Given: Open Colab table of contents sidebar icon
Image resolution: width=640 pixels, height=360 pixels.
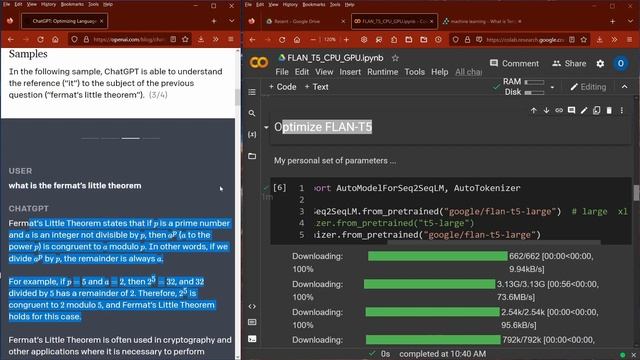Looking at the screenshot, I should [x=252, y=92].
